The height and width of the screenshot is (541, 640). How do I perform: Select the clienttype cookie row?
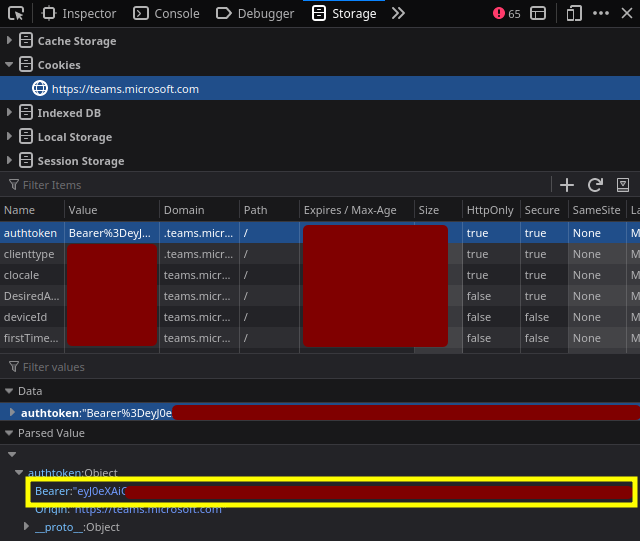320,254
